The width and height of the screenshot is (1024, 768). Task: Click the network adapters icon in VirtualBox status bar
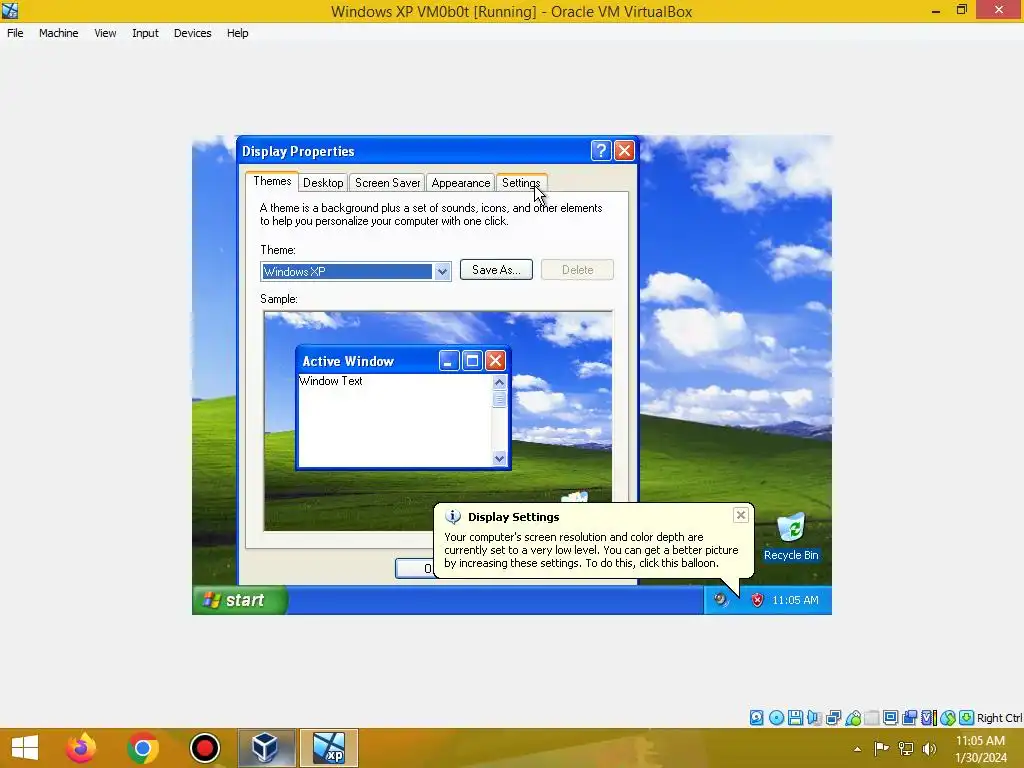833,718
